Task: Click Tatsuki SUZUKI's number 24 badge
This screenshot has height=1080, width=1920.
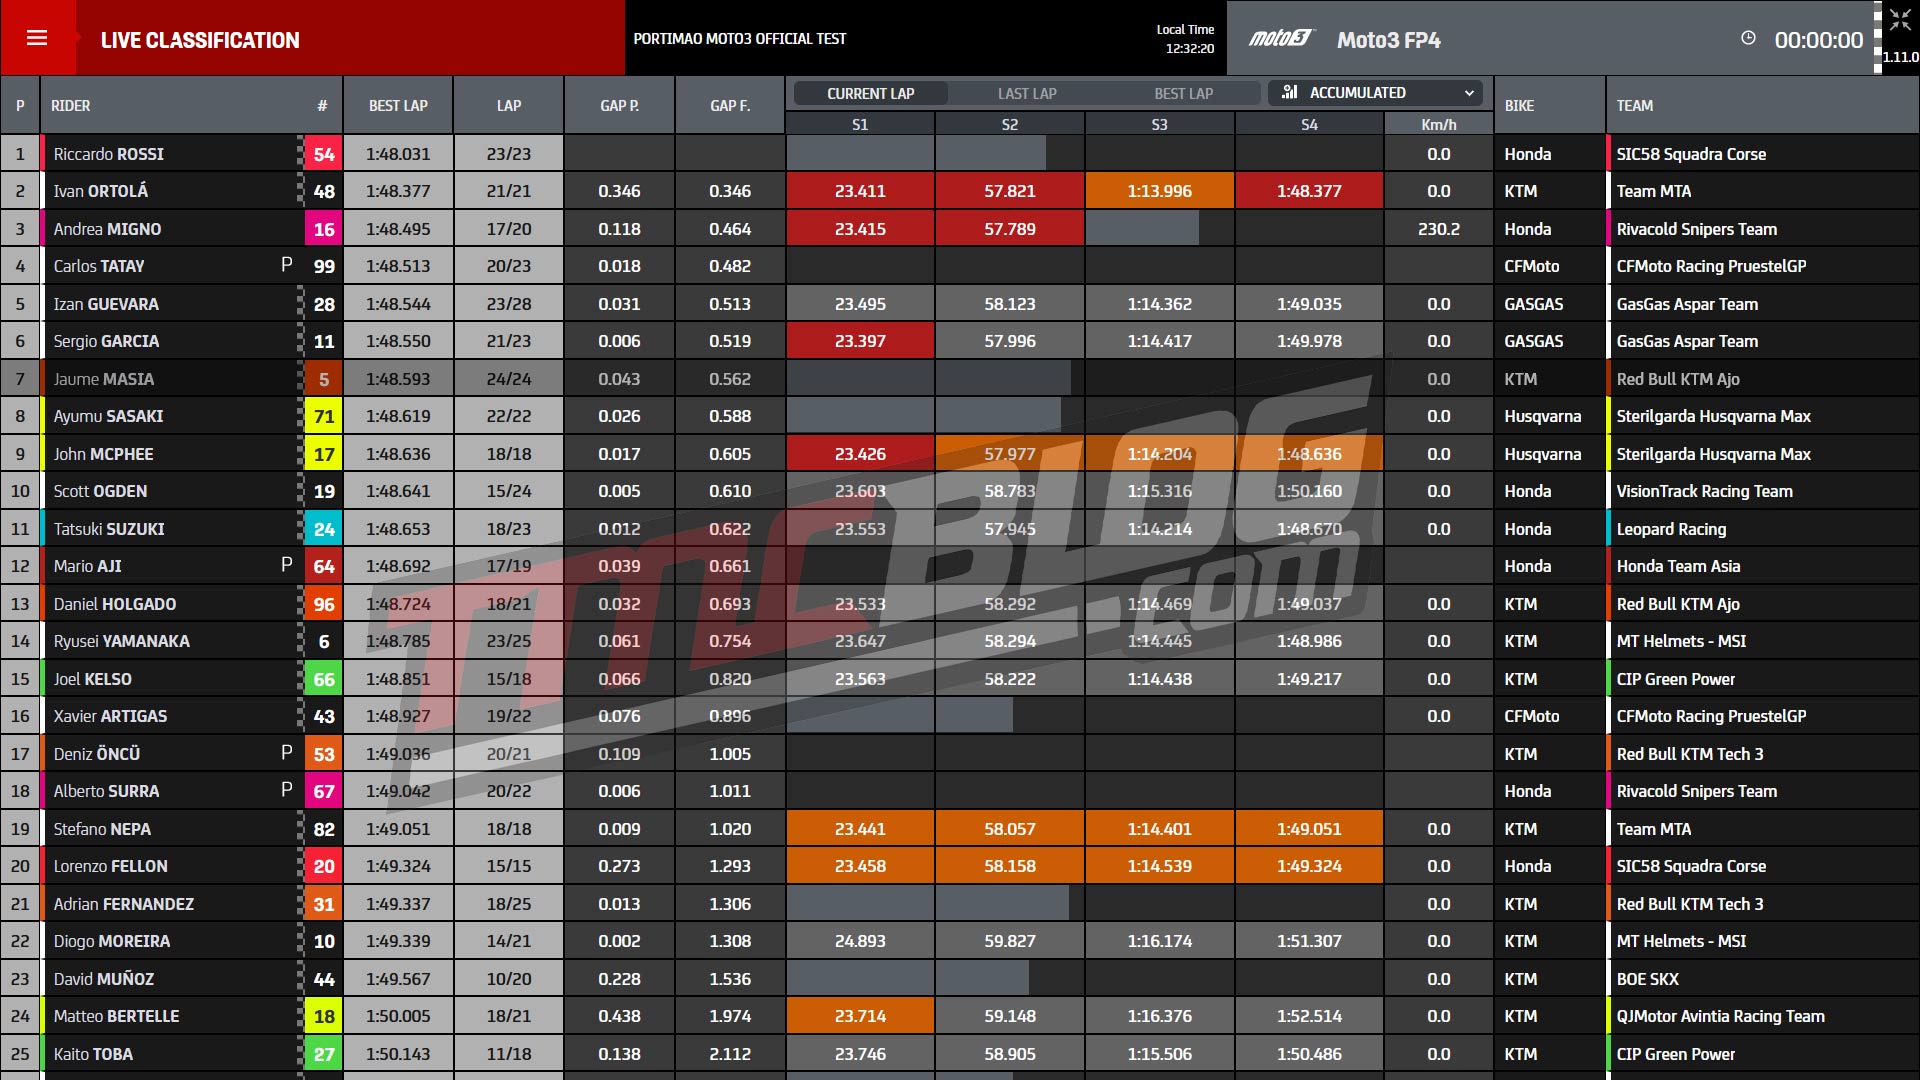Action: (323, 529)
